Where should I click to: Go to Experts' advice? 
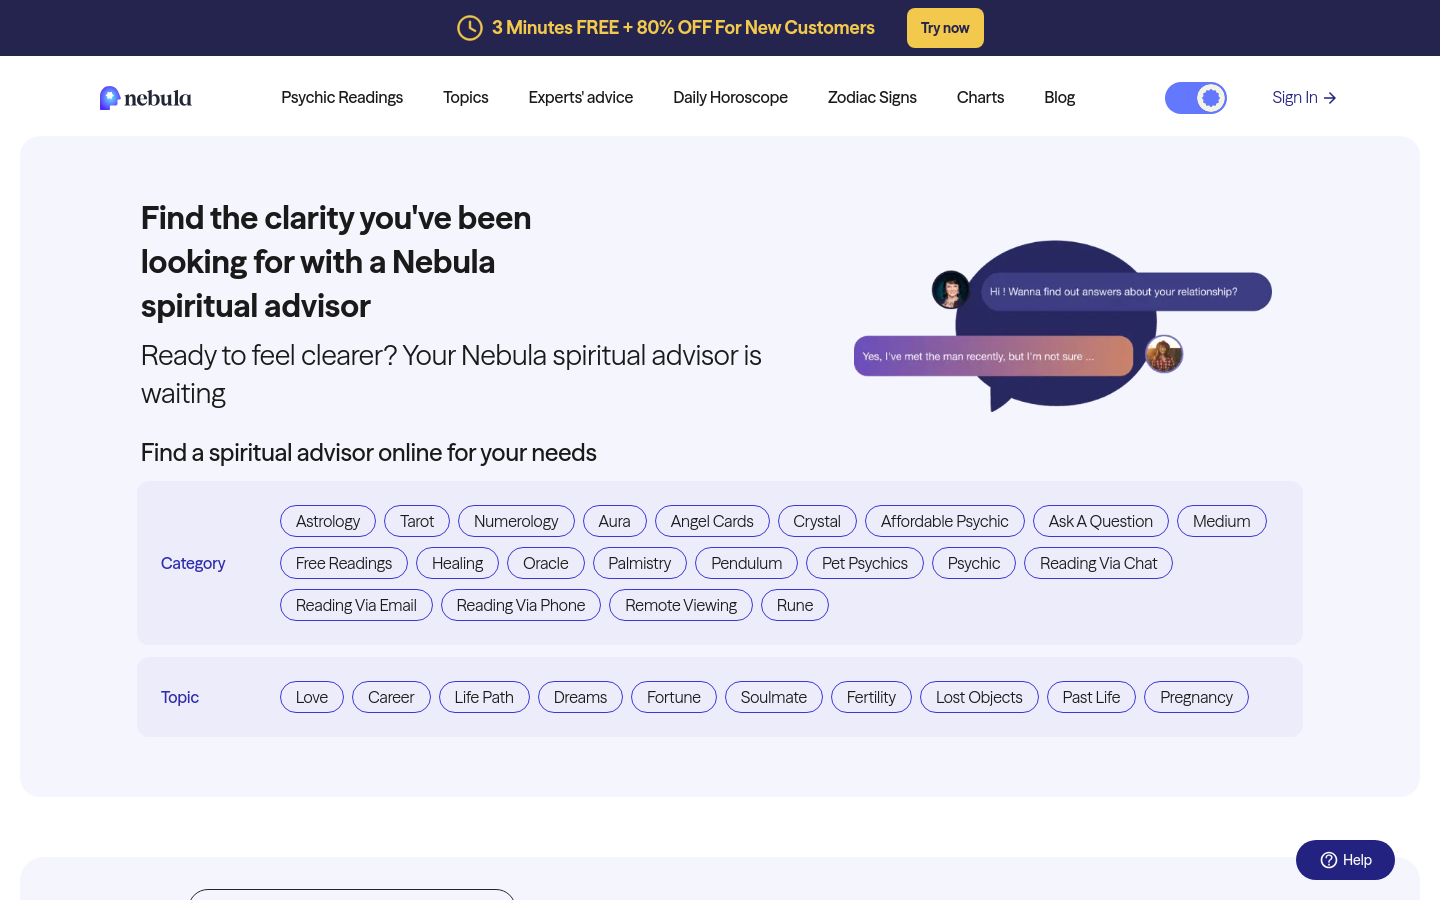[581, 97]
